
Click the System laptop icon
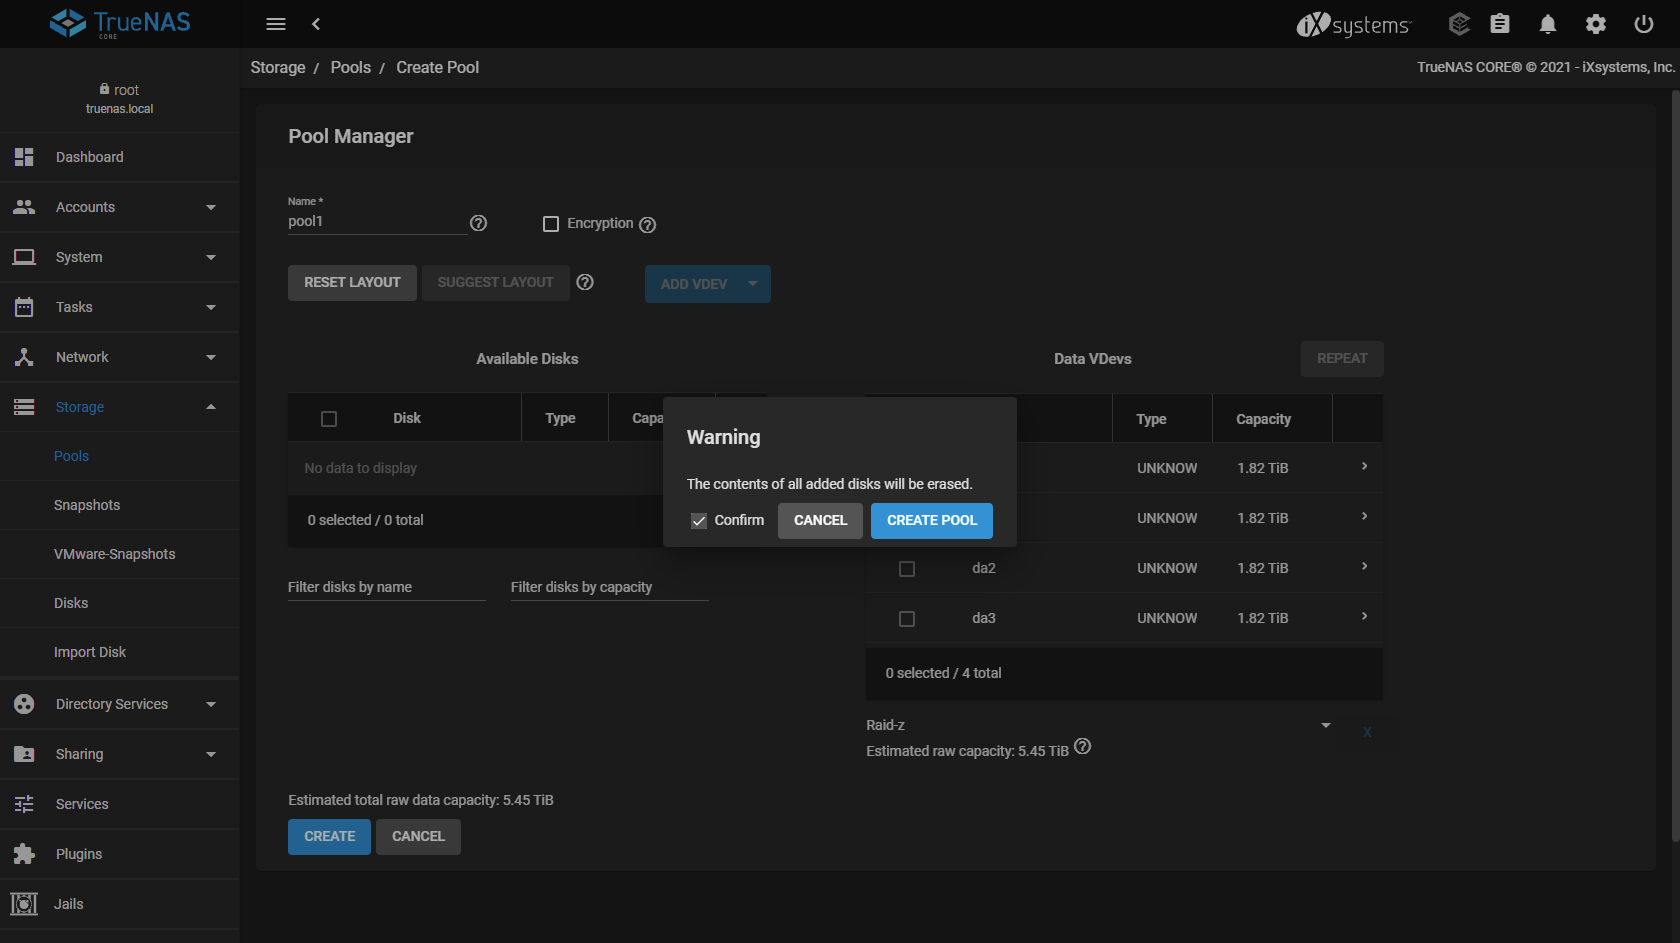(x=24, y=257)
